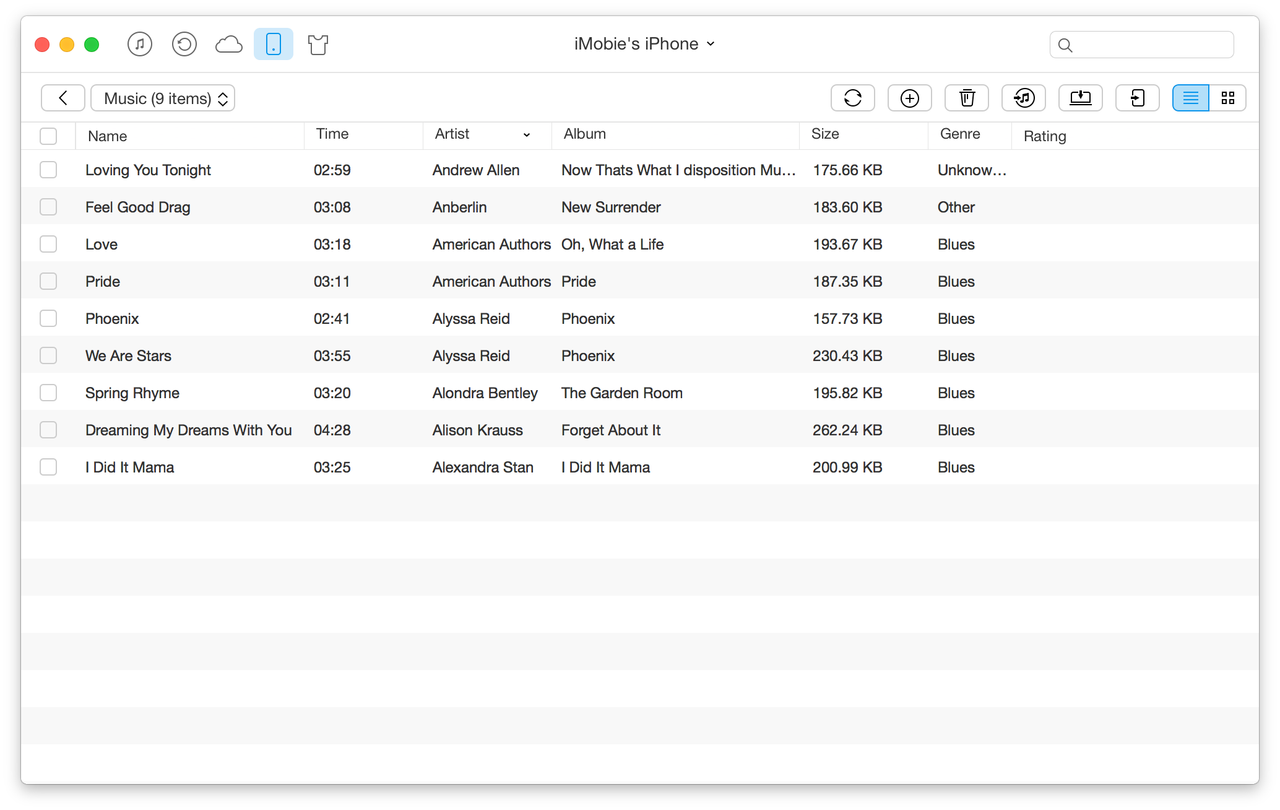Transfer to another device icon
This screenshot has height=810, width=1280.
[x=1138, y=98]
